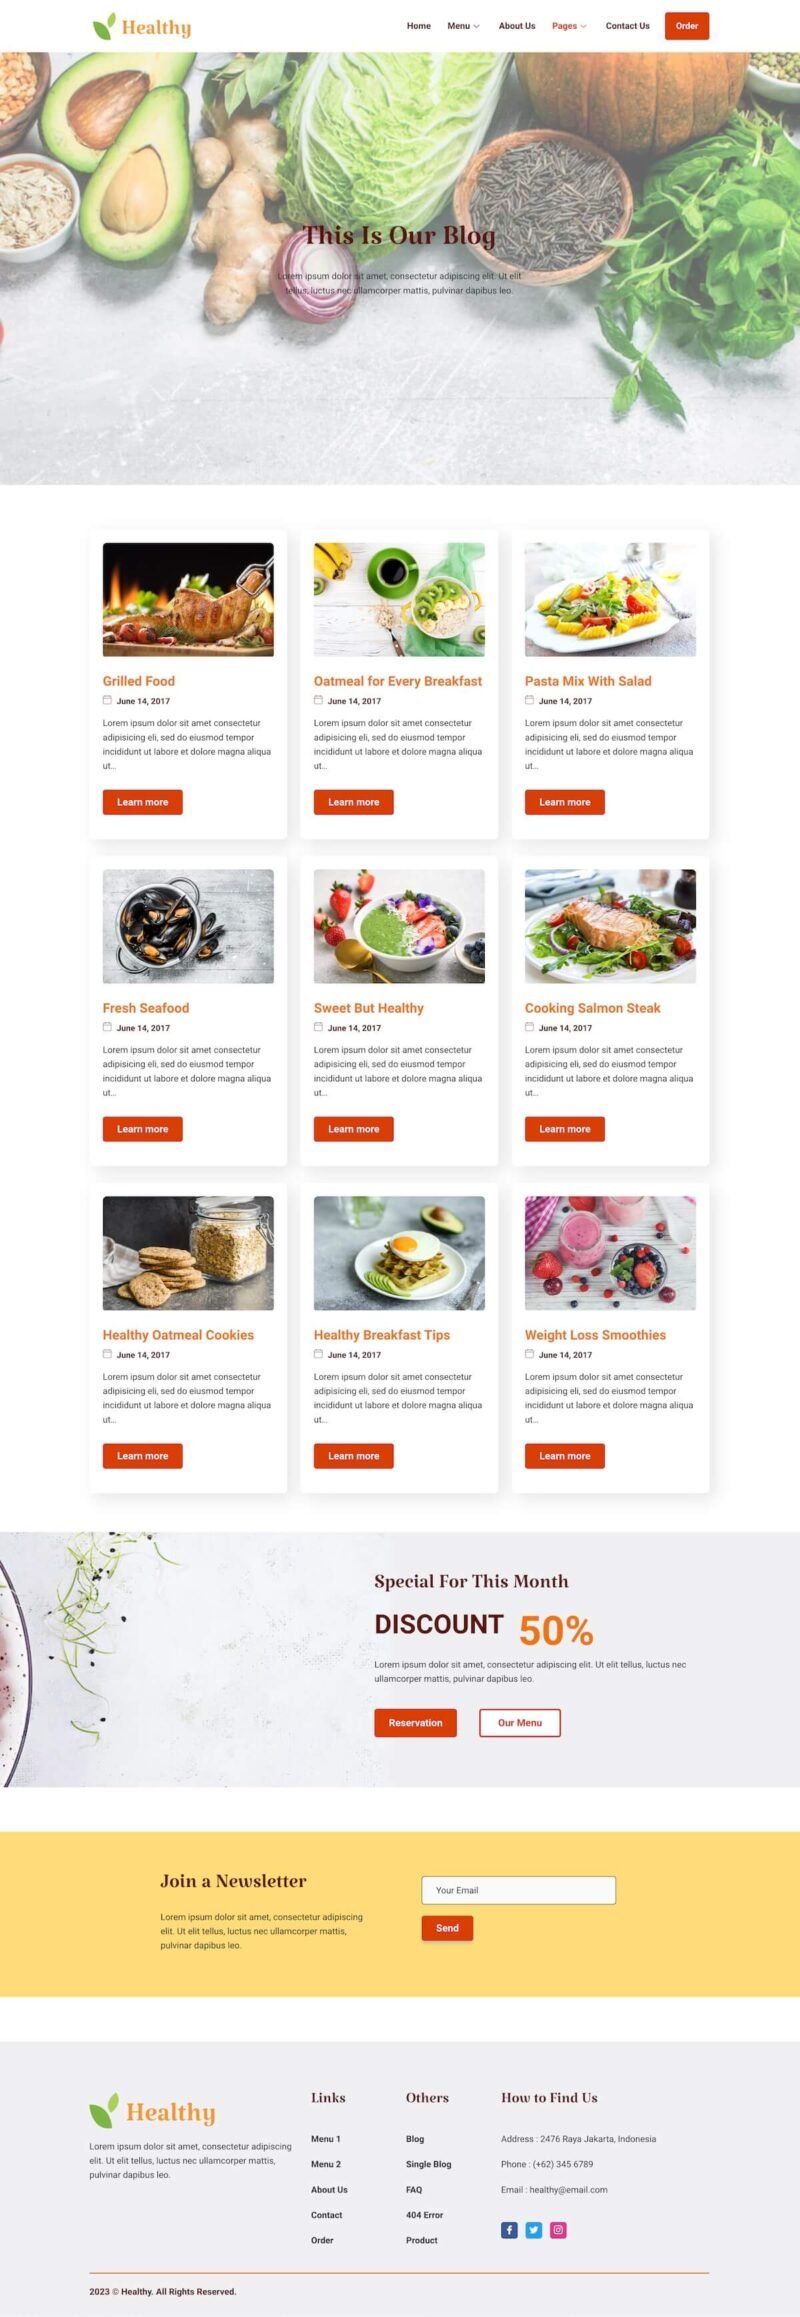Open the Pasta Mix With Salad title link
This screenshot has width=800, height=2317.
tap(588, 681)
